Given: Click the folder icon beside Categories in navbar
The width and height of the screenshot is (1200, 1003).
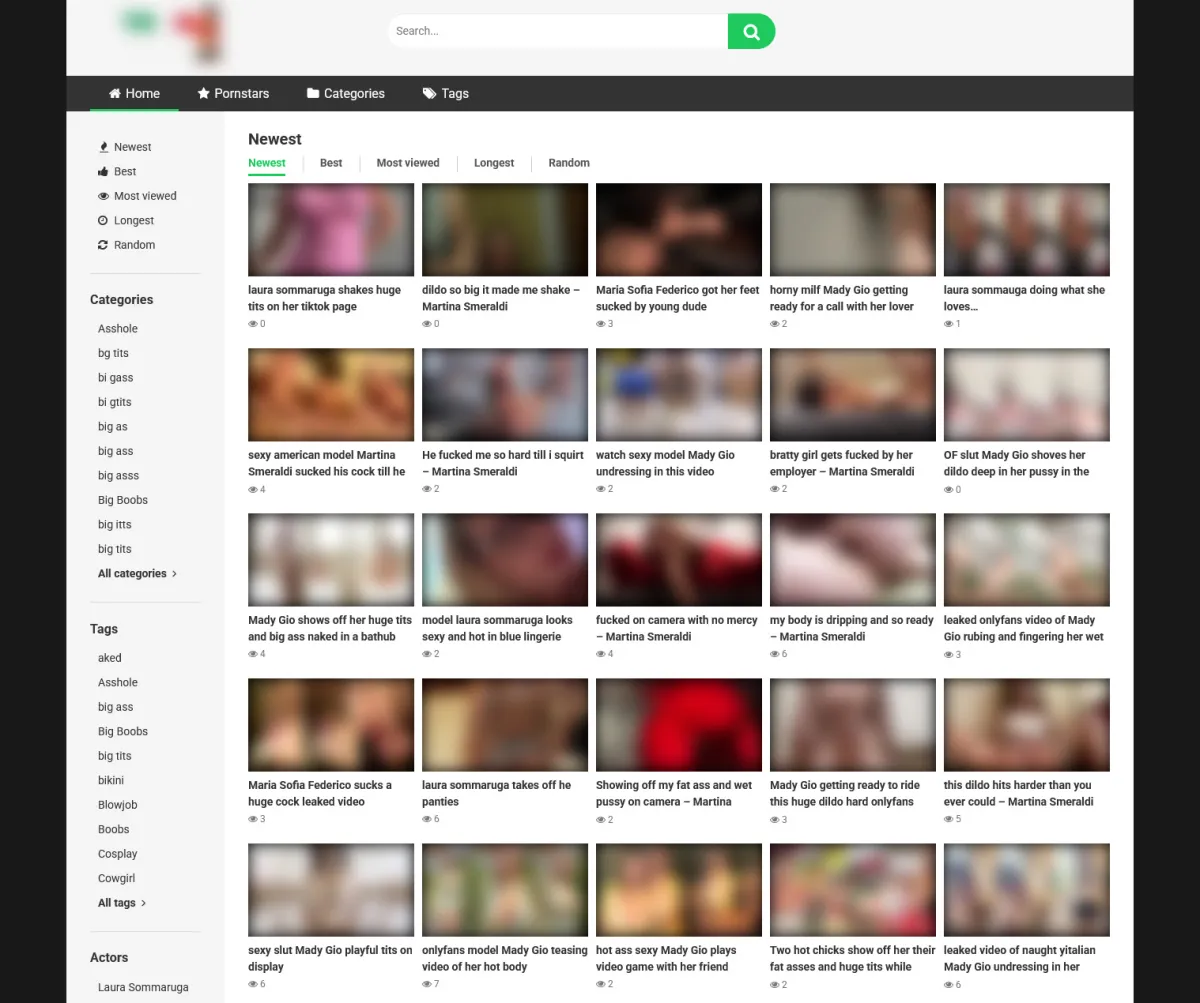Looking at the screenshot, I should click(x=313, y=93).
